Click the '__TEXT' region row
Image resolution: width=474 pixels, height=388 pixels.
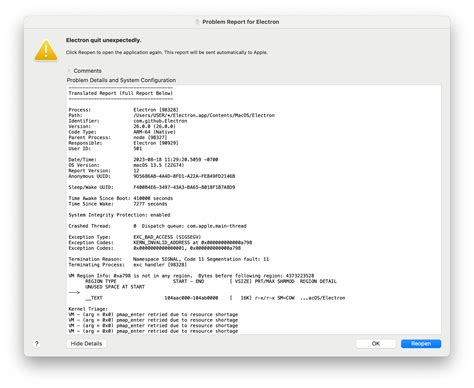[x=215, y=298]
